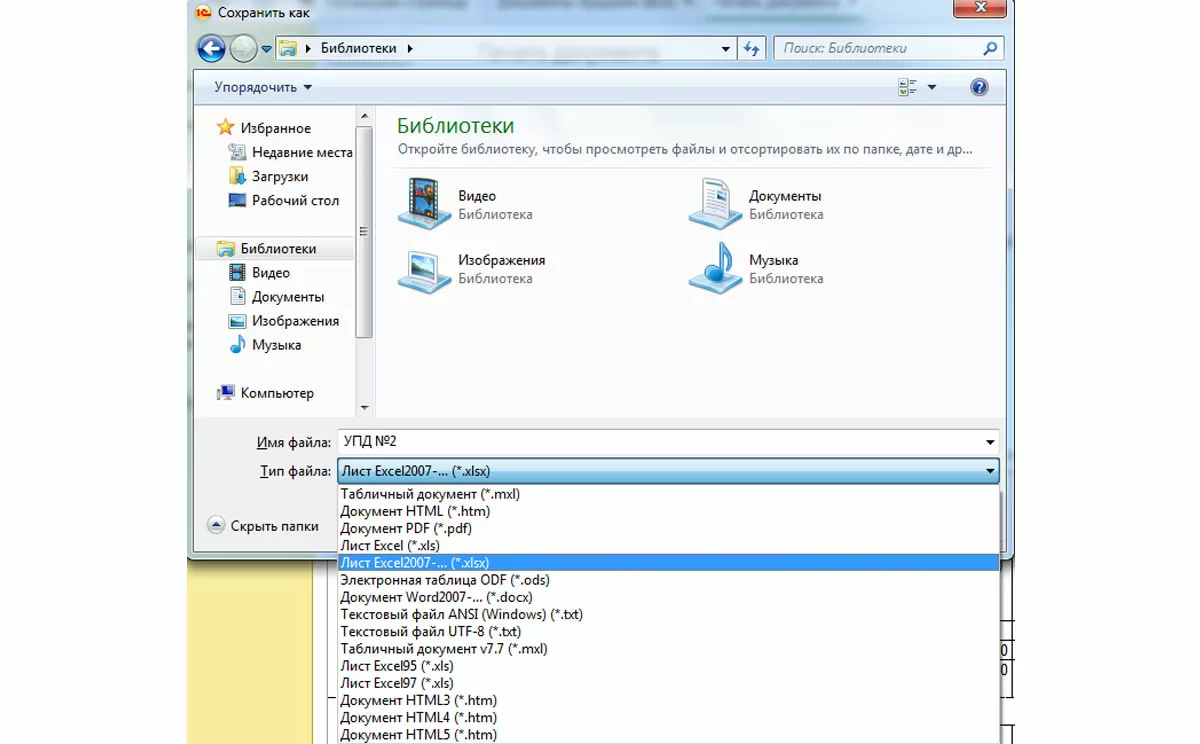Open the Имя файла dropdown arrow

click(x=990, y=441)
